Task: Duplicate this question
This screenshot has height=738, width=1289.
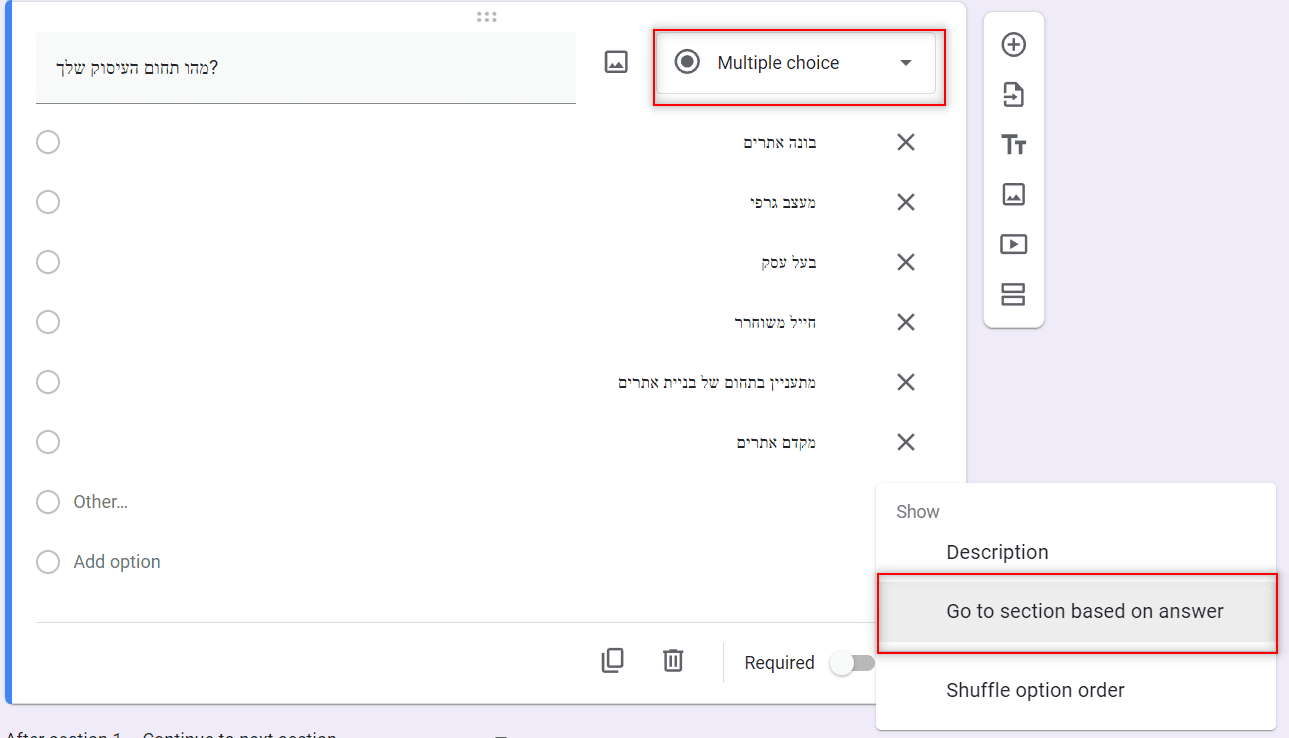Action: click(x=613, y=661)
